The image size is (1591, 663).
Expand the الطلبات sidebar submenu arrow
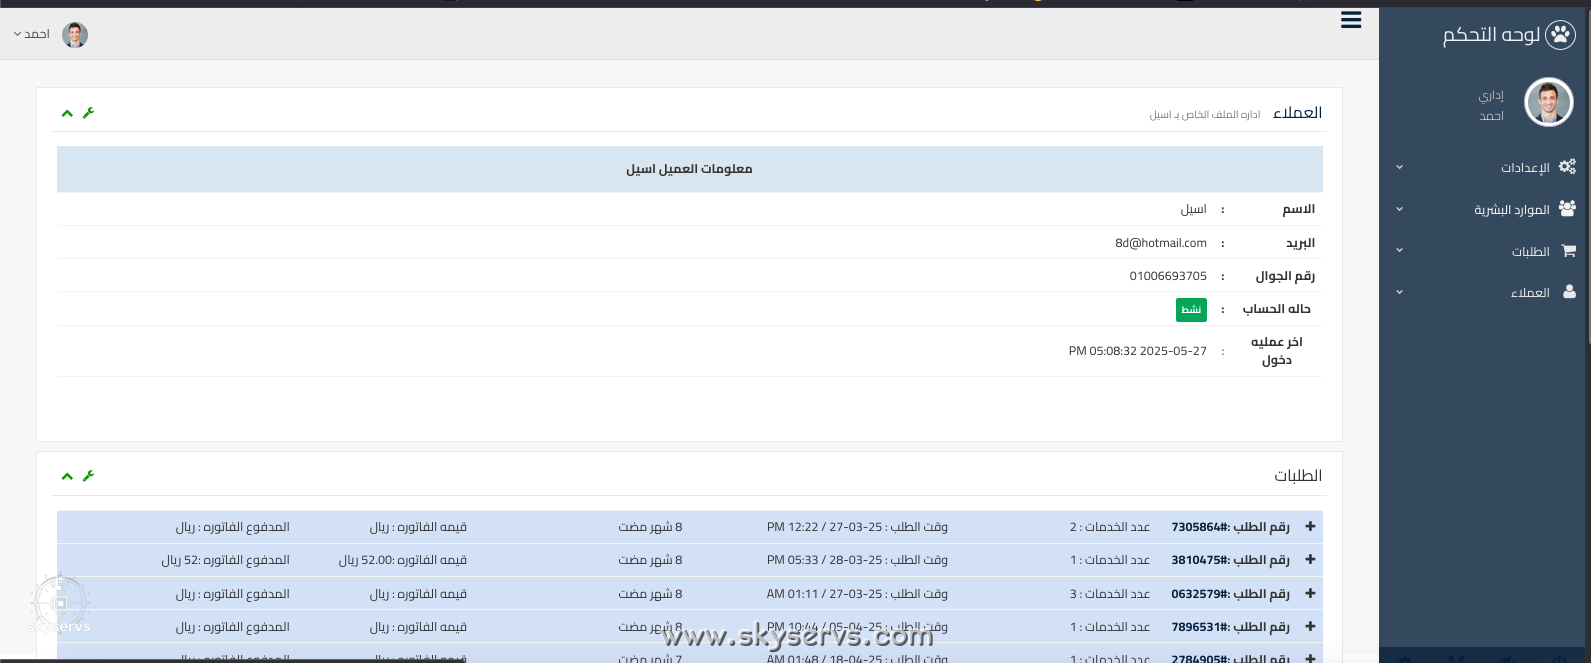coord(1399,250)
